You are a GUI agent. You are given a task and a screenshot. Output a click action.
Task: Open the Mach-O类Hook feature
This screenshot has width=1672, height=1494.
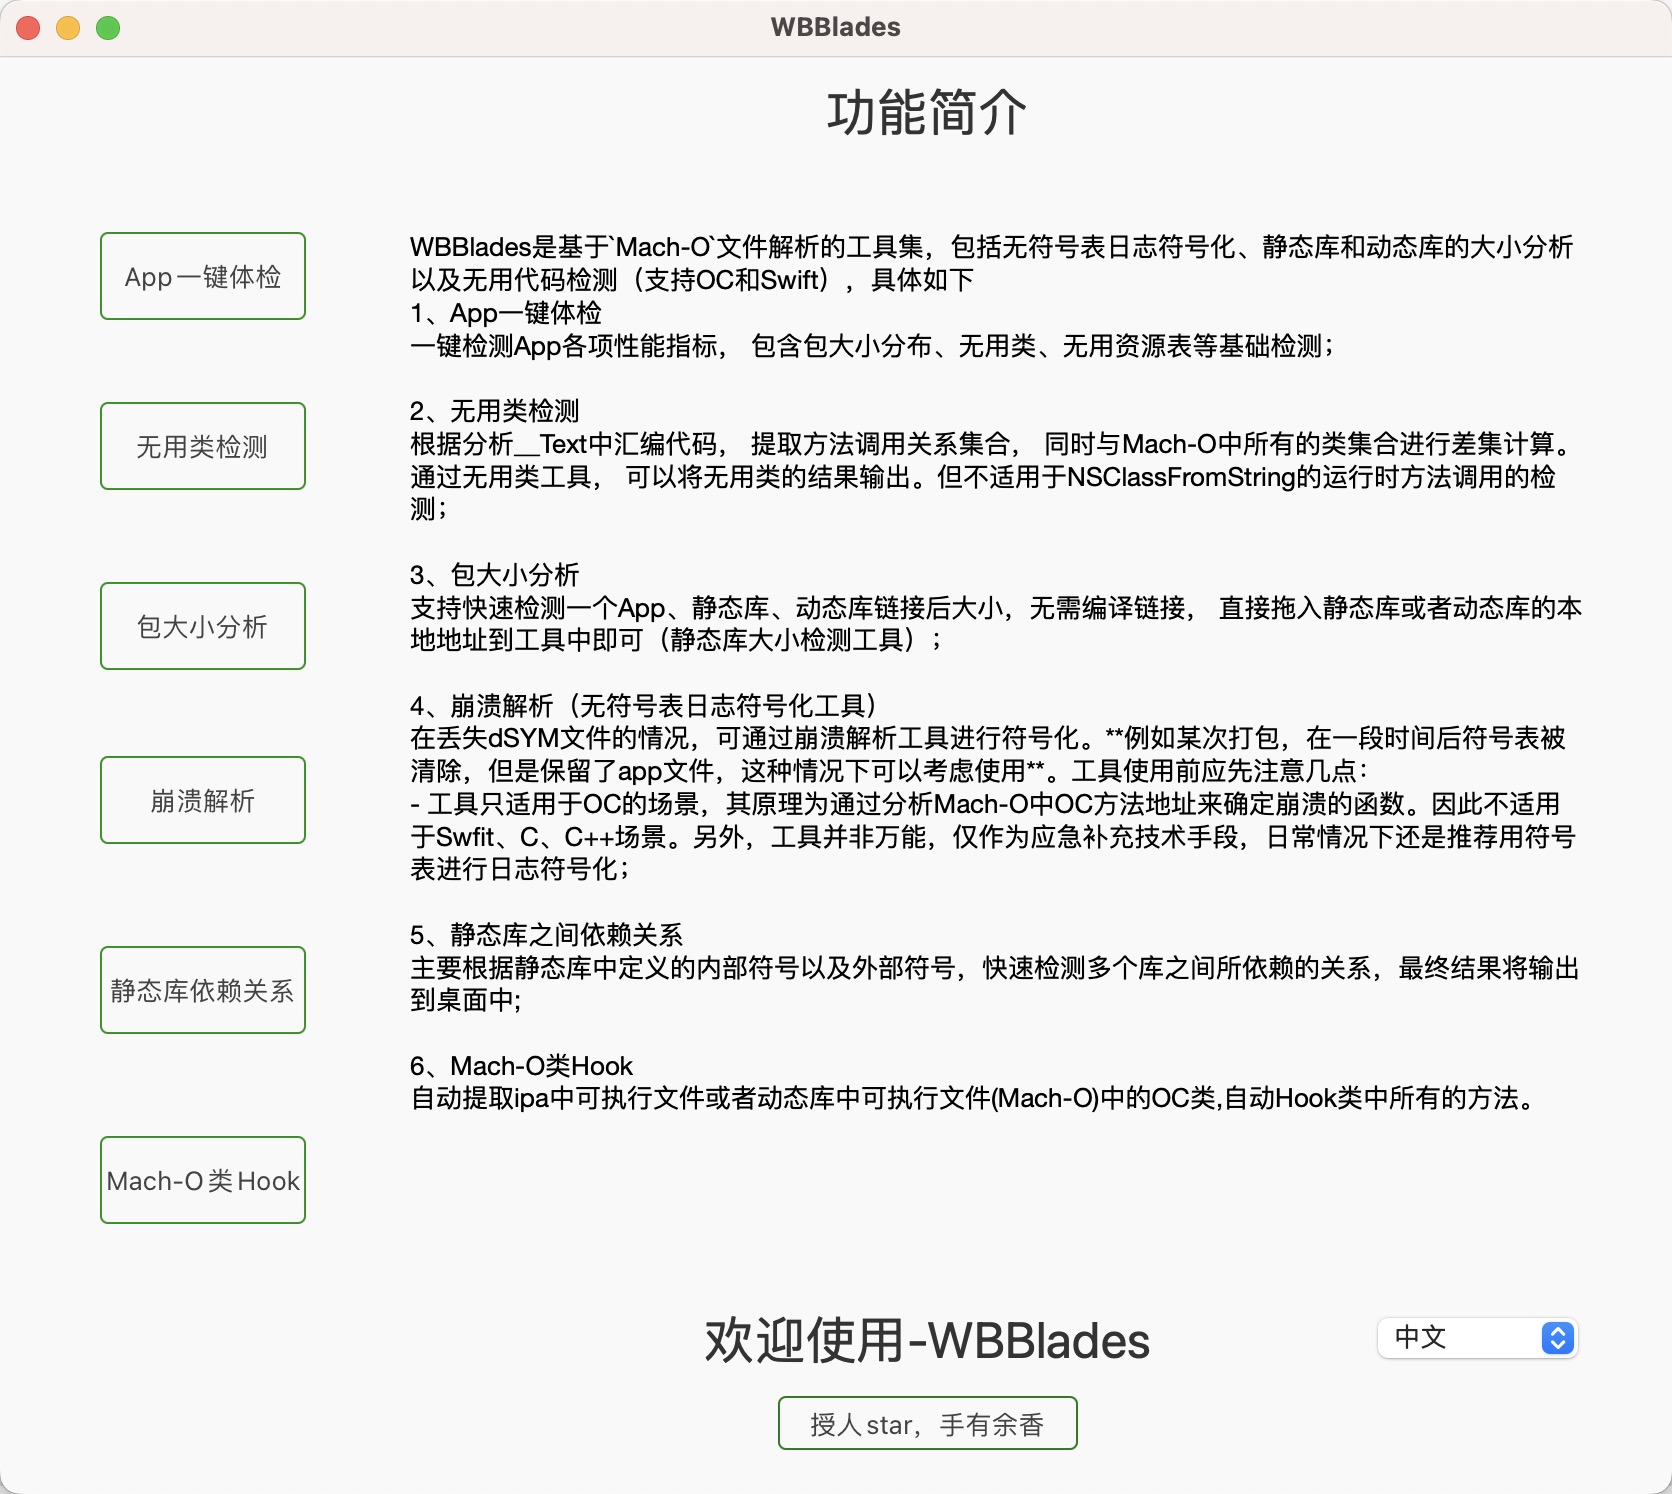click(x=203, y=1180)
